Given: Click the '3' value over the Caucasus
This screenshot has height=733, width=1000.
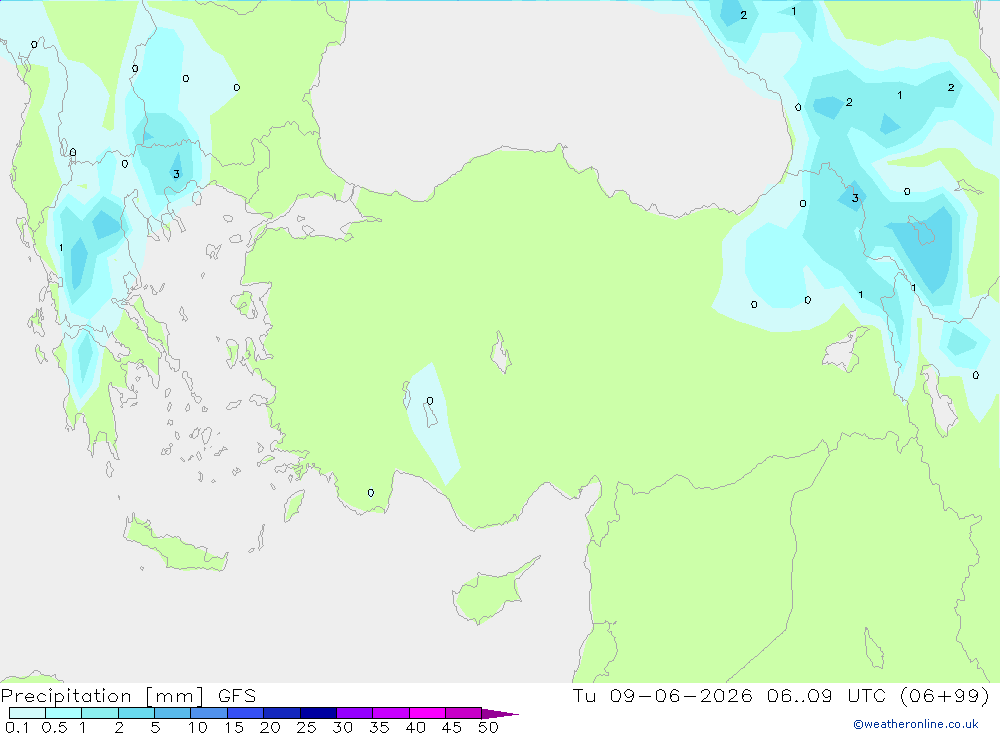Looking at the screenshot, I should tap(855, 198).
